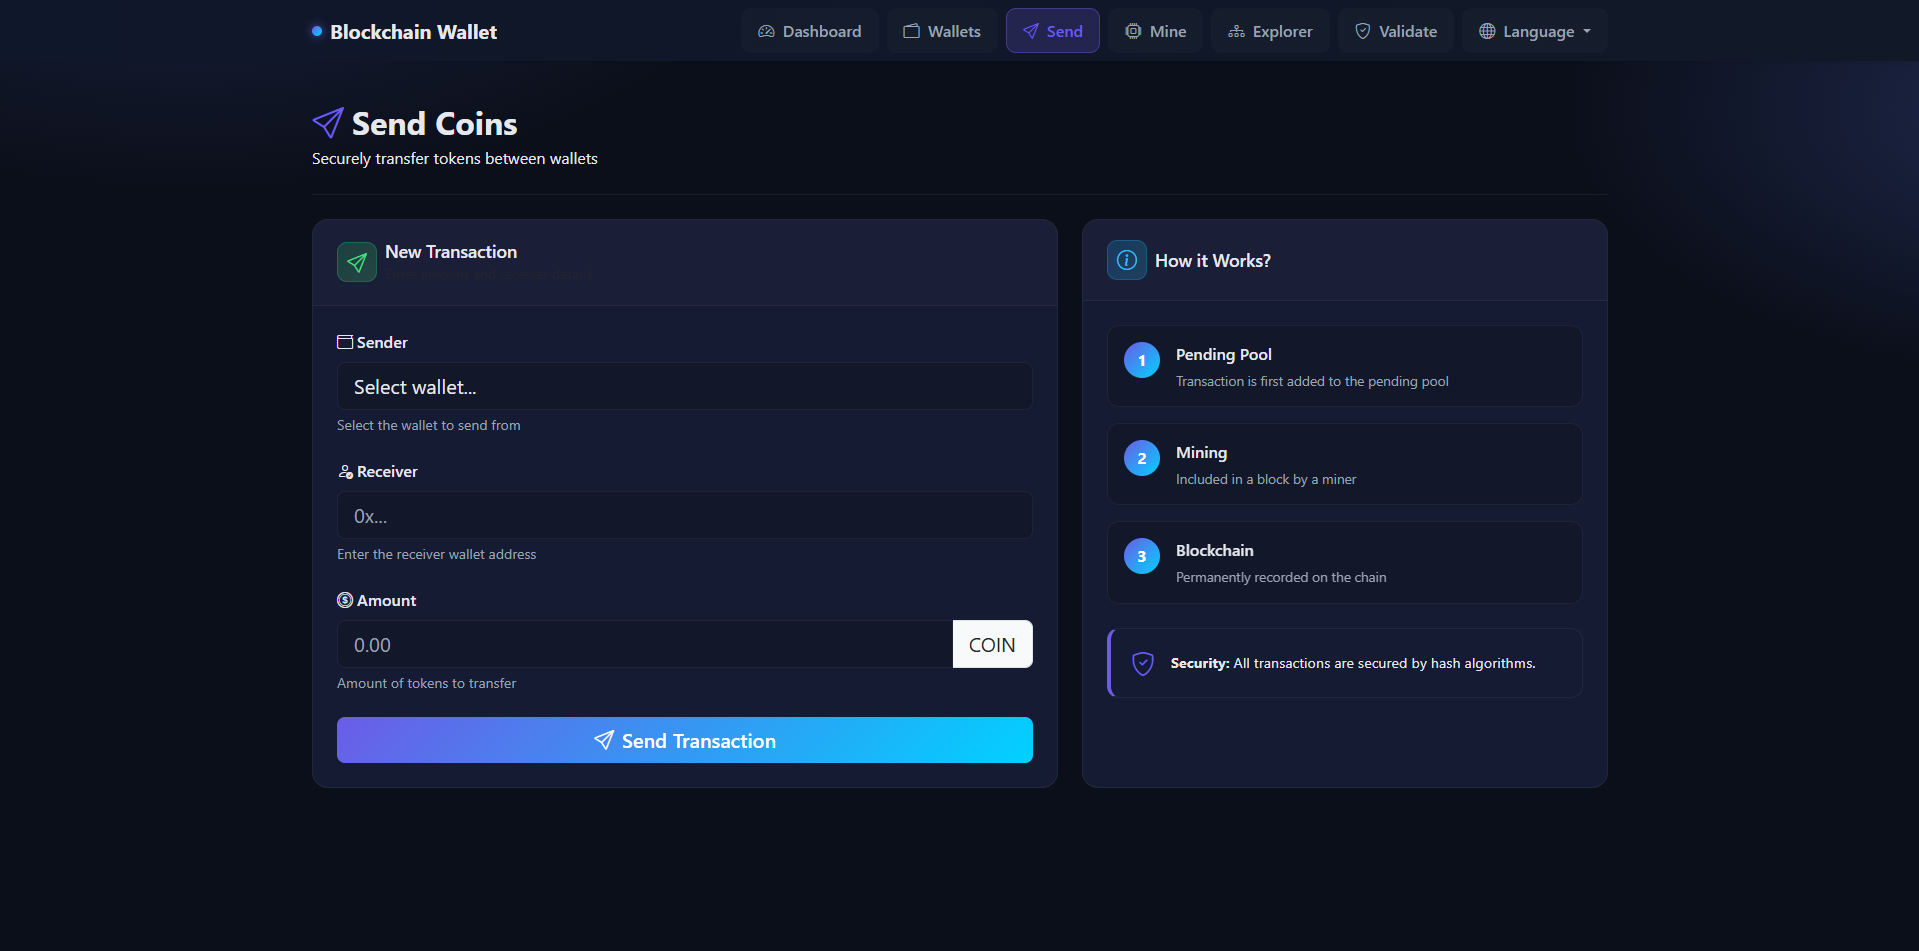The width and height of the screenshot is (1919, 951).
Task: Click the Validate shield icon
Action: point(1362,31)
